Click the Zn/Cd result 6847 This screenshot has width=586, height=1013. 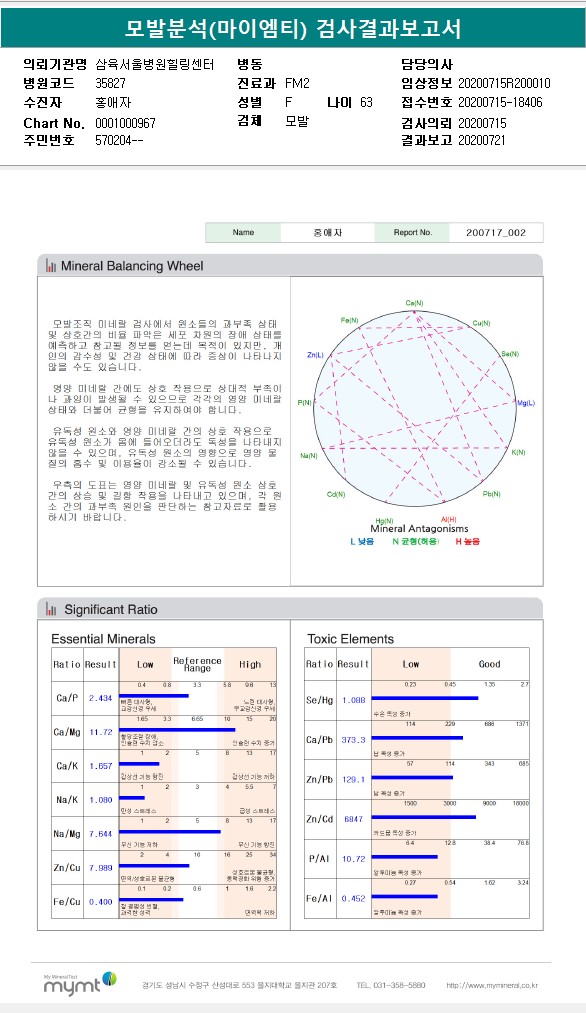[x=353, y=819]
